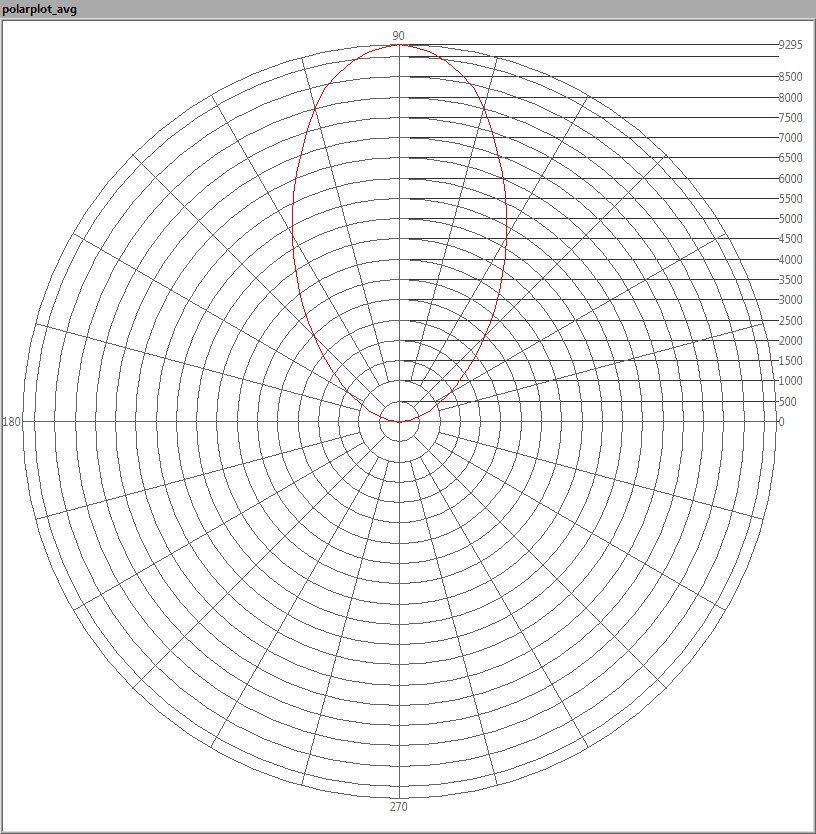
Task: Click the 4000 radial scale label
Action: (x=790, y=260)
